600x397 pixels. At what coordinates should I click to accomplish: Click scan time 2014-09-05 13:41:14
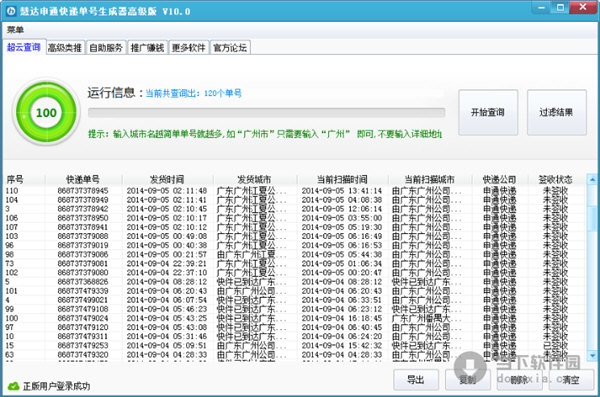tap(342, 191)
